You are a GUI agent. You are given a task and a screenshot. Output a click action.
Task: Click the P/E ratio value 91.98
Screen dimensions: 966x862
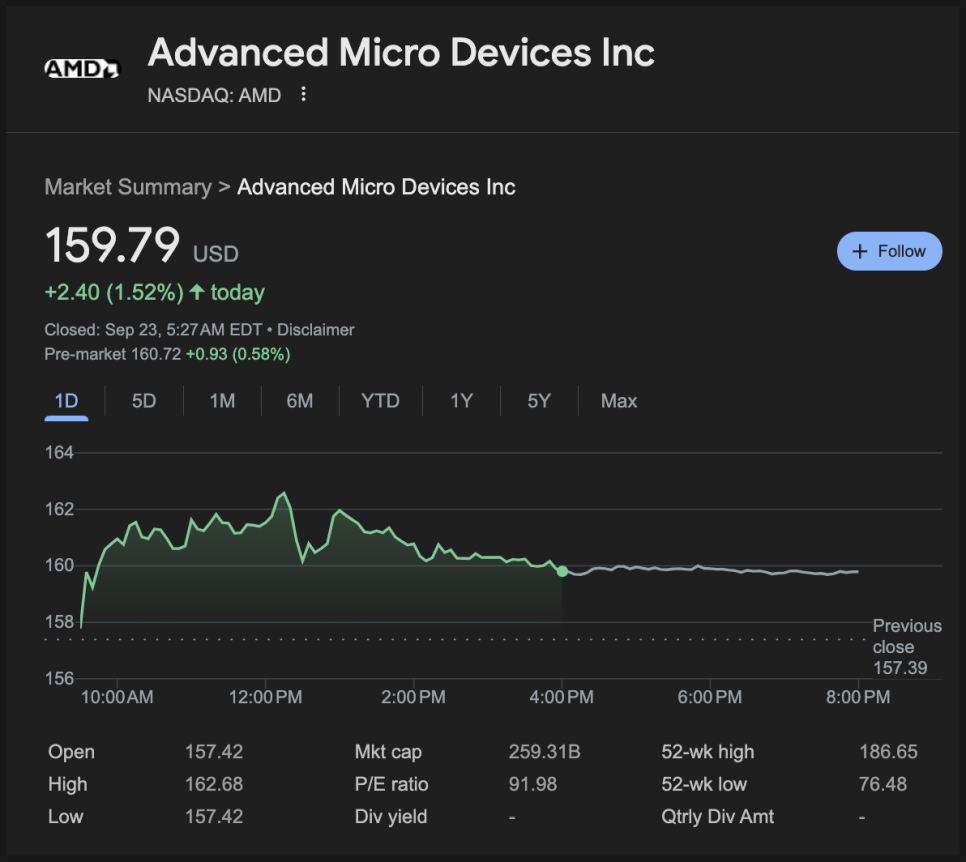(532, 784)
